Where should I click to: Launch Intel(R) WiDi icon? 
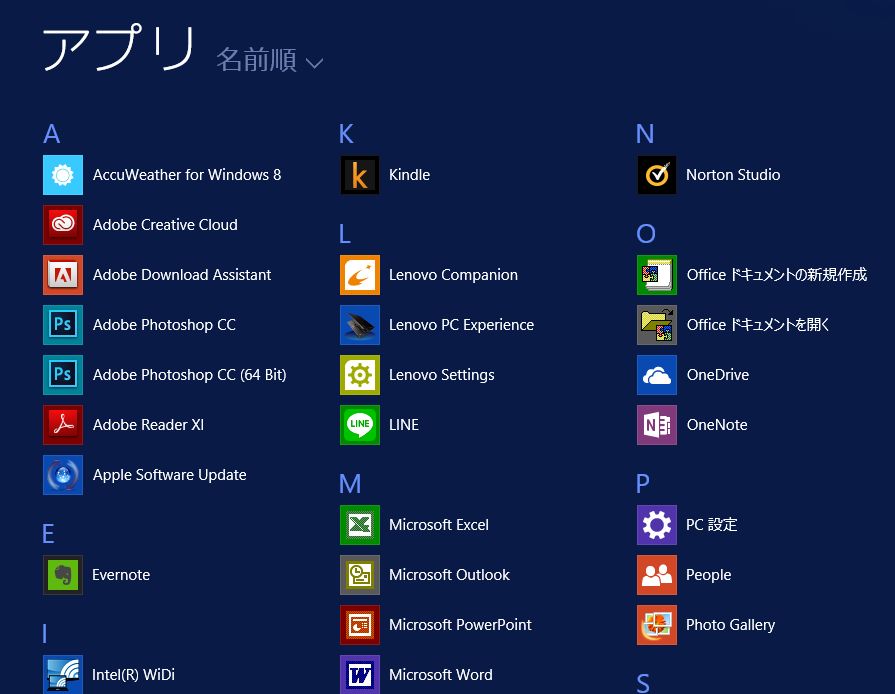click(x=63, y=675)
